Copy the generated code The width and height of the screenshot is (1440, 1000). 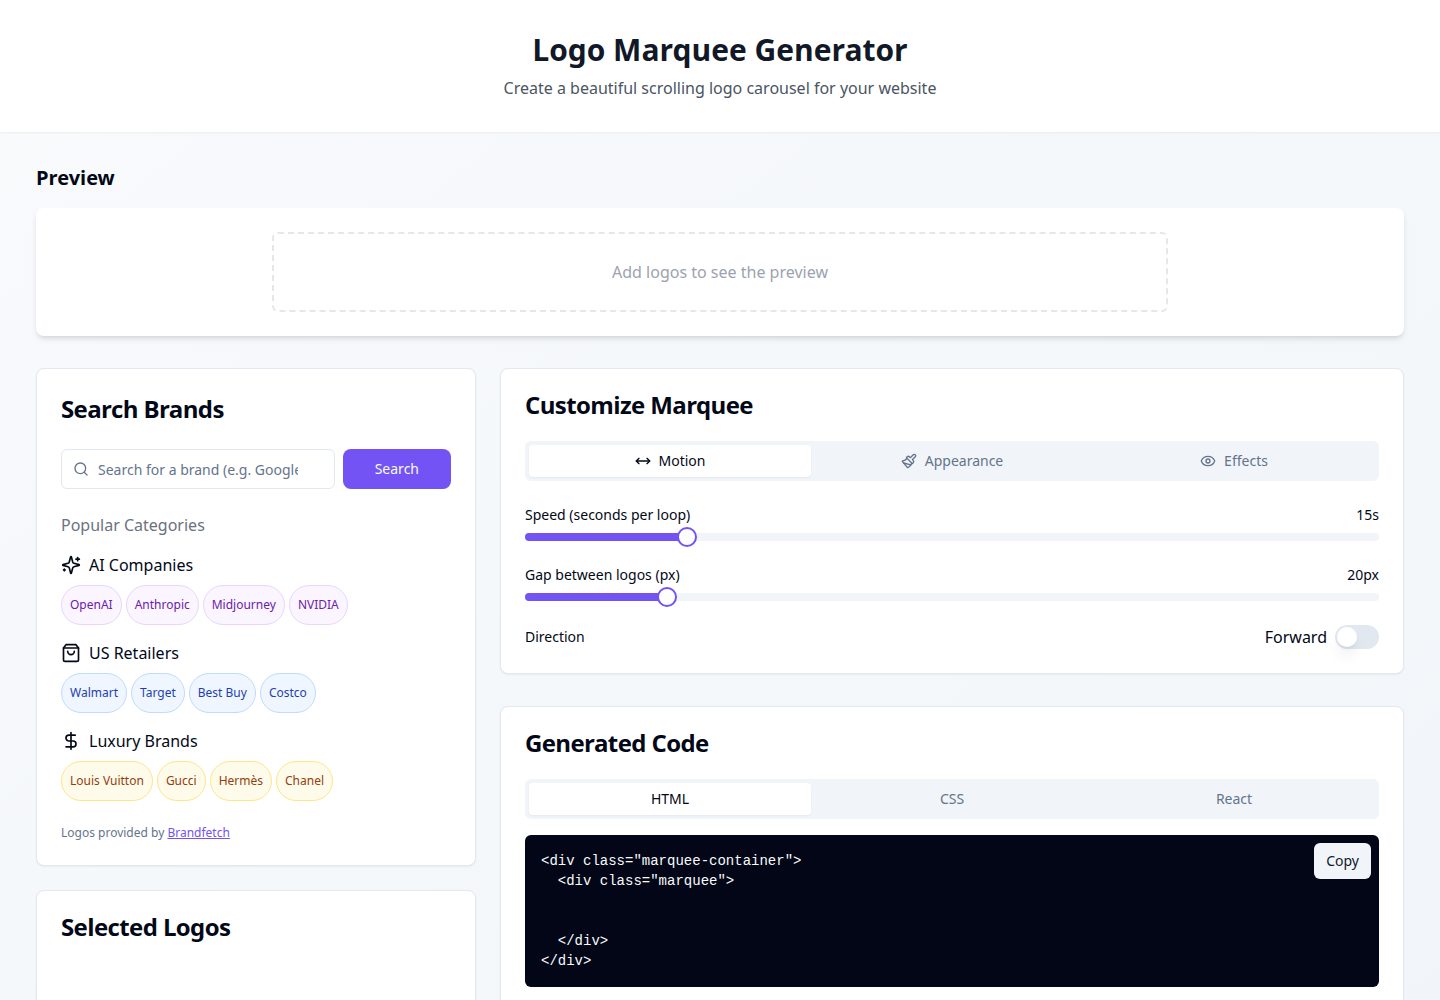pyautogui.click(x=1342, y=861)
